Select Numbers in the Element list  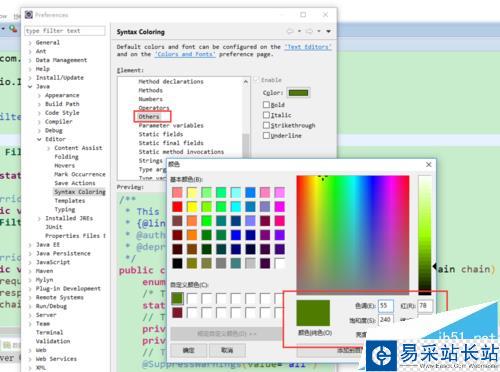point(151,99)
